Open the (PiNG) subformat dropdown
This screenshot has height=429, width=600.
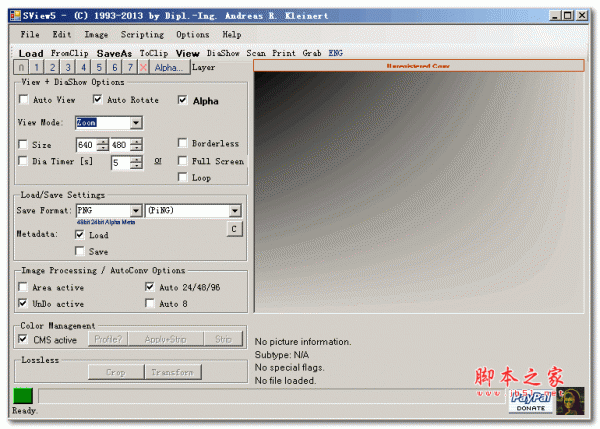235,211
